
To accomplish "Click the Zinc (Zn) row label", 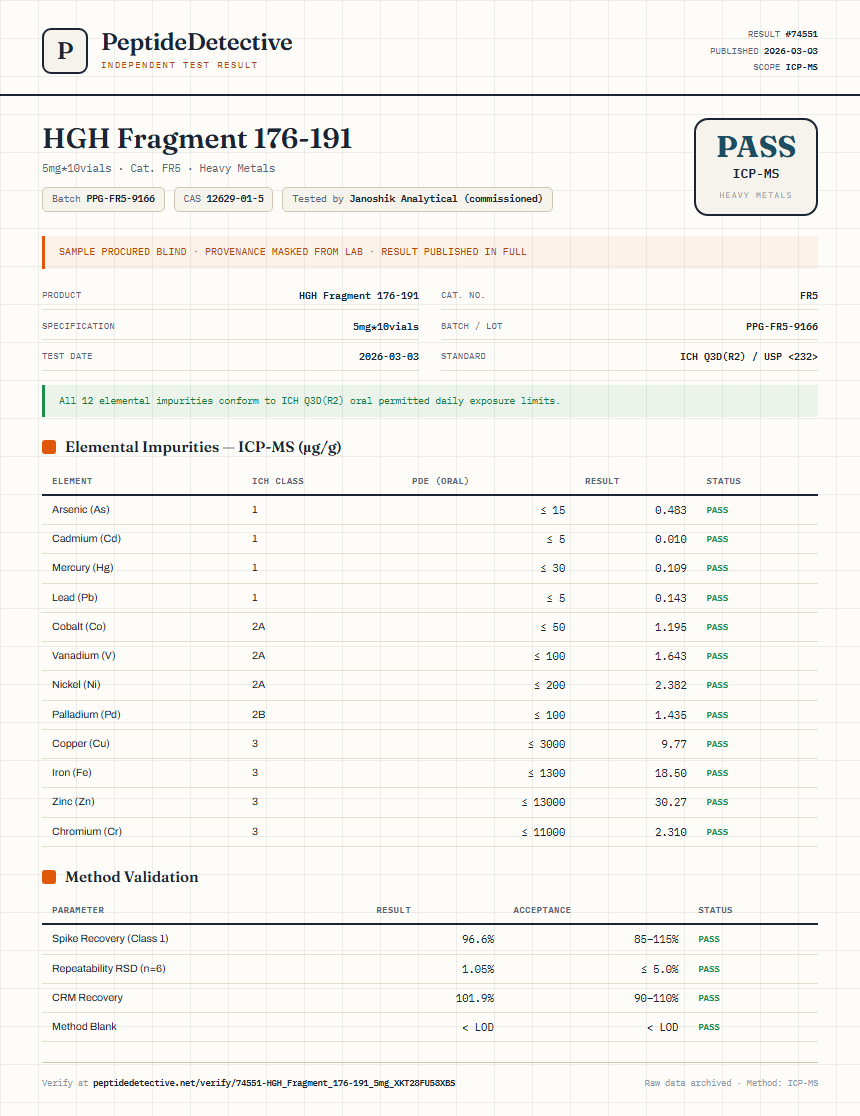I will pos(73,802).
